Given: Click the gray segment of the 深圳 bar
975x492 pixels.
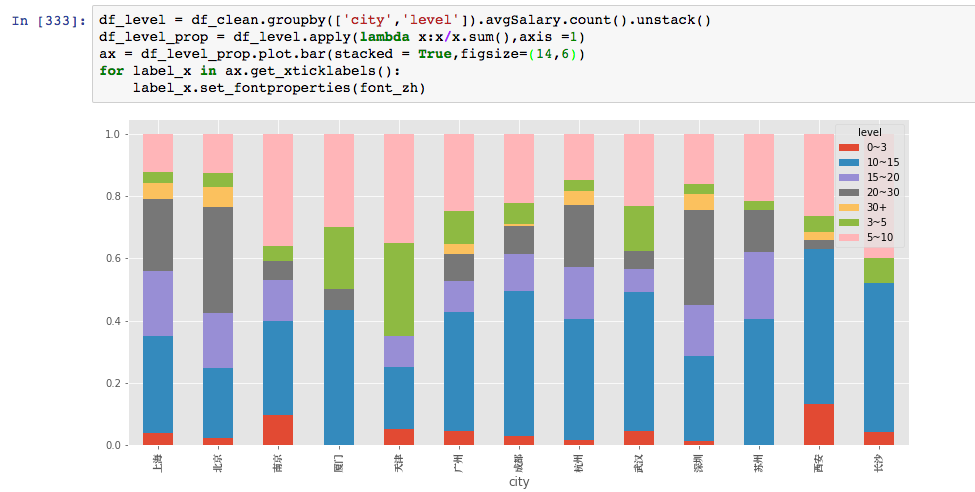Looking at the screenshot, I should coord(699,258).
